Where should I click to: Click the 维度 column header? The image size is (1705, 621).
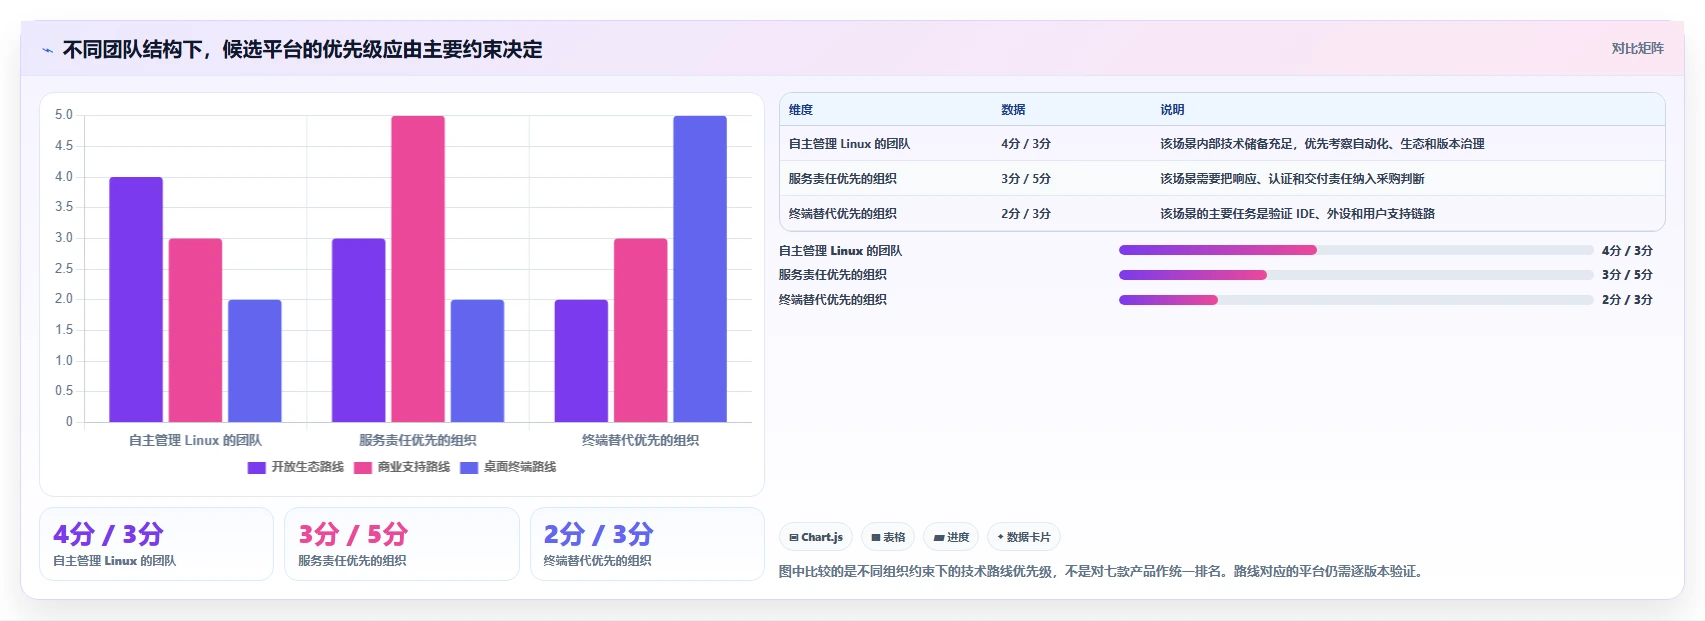click(x=801, y=110)
